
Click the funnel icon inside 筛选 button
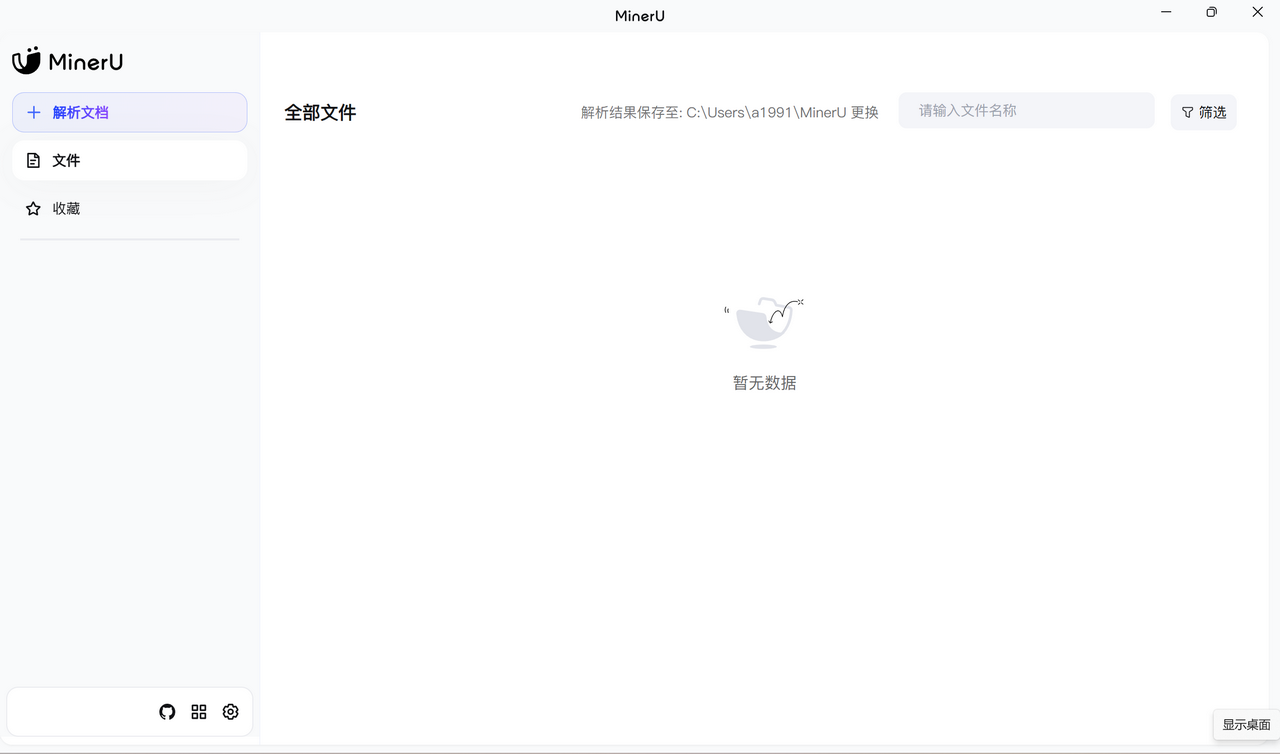point(1188,112)
